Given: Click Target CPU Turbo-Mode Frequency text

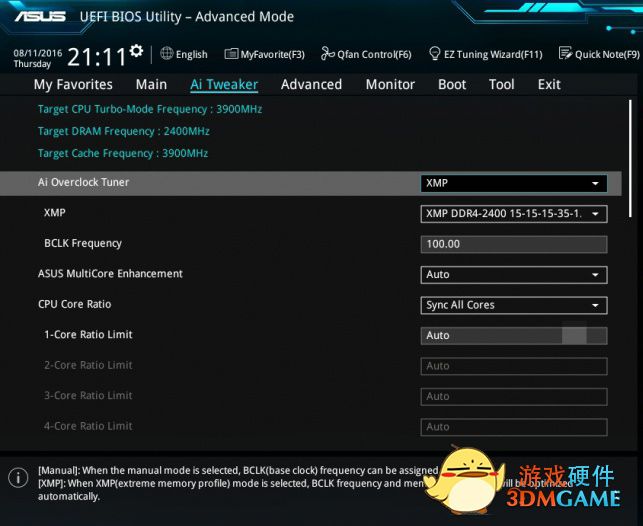Looking at the screenshot, I should (150, 109).
